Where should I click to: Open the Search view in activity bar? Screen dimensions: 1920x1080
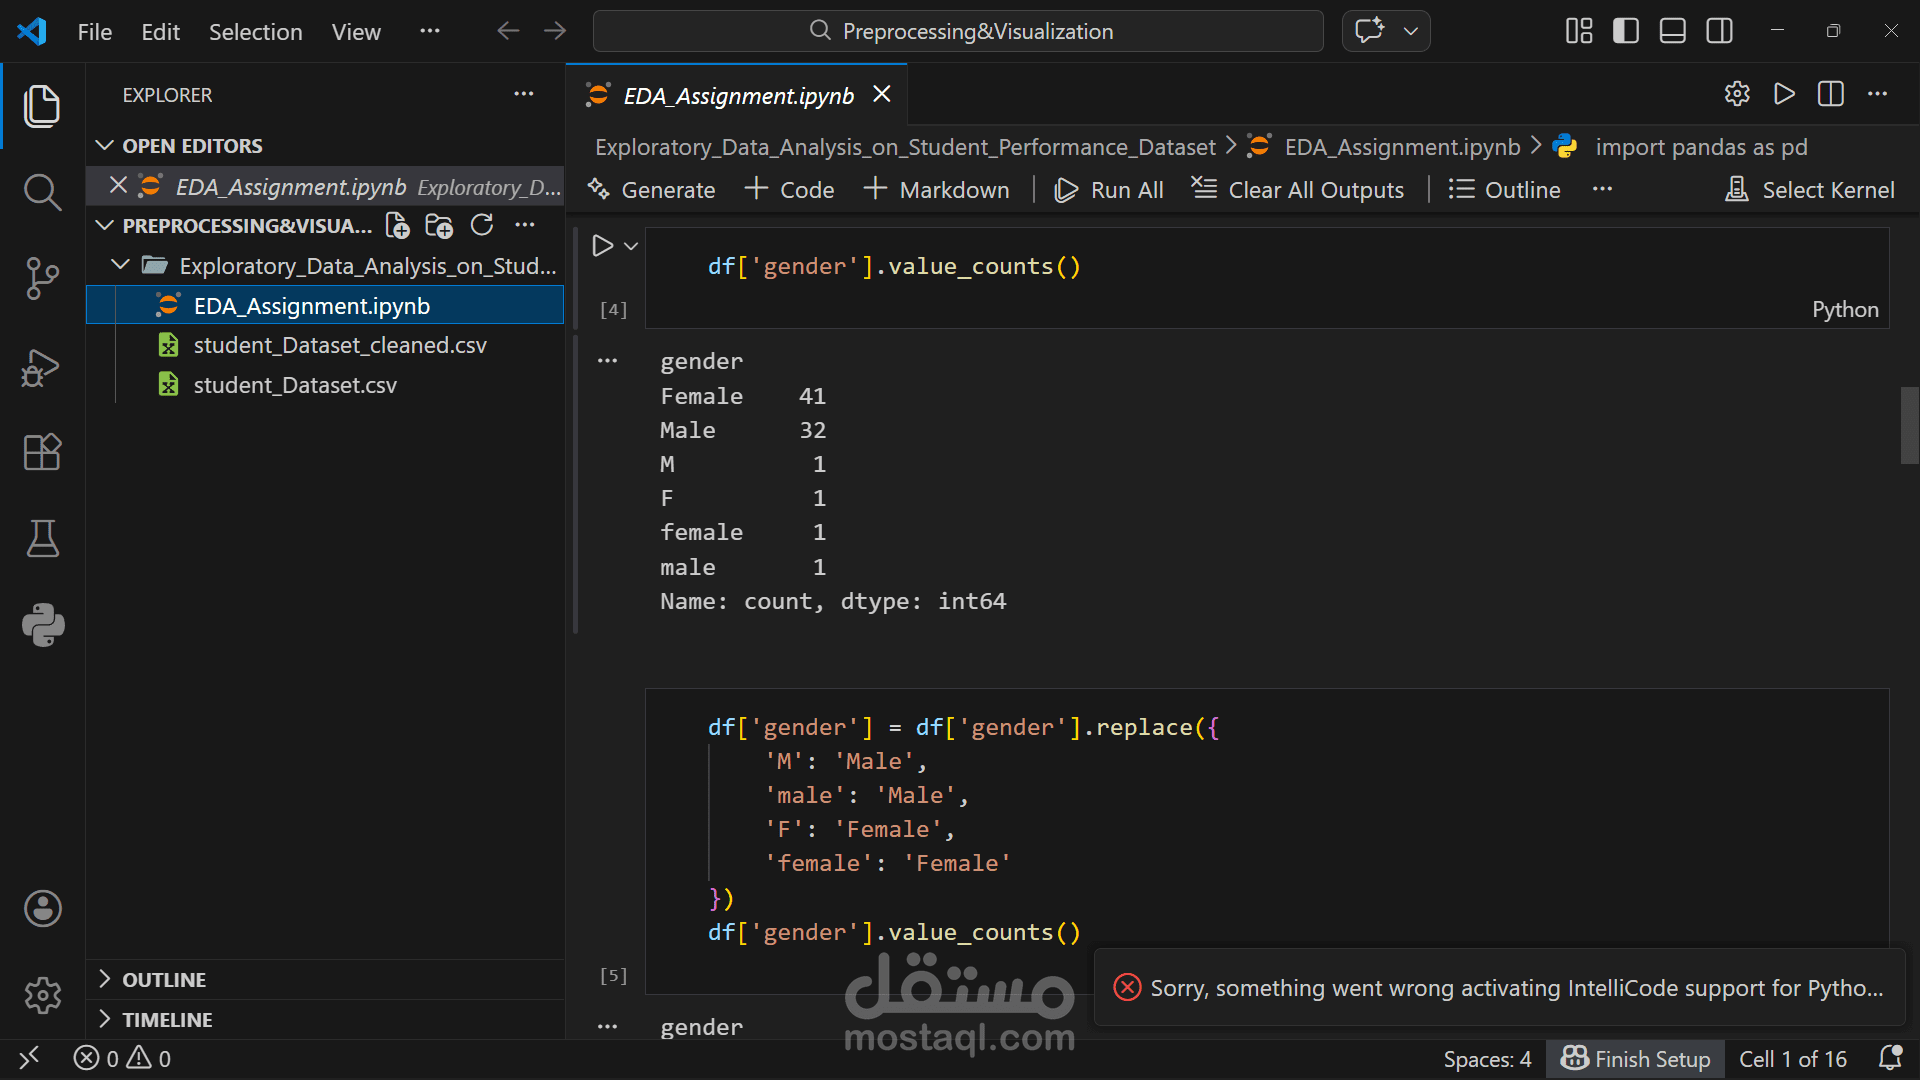click(42, 191)
